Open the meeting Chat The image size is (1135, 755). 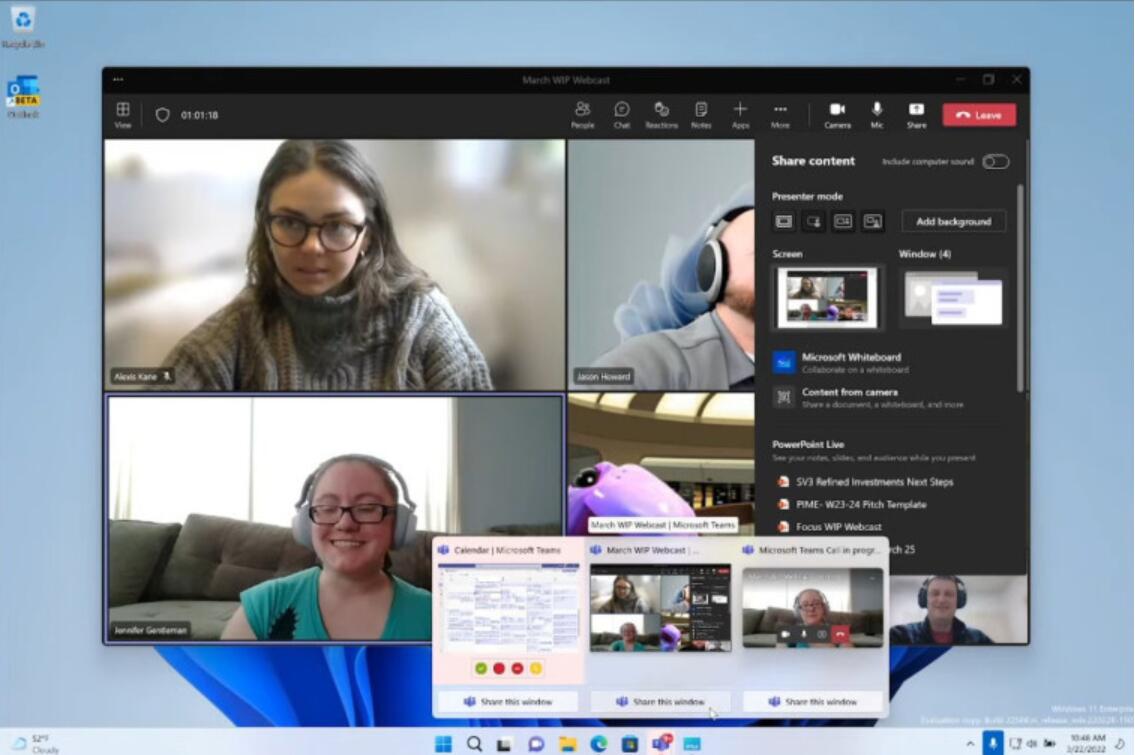tap(621, 114)
